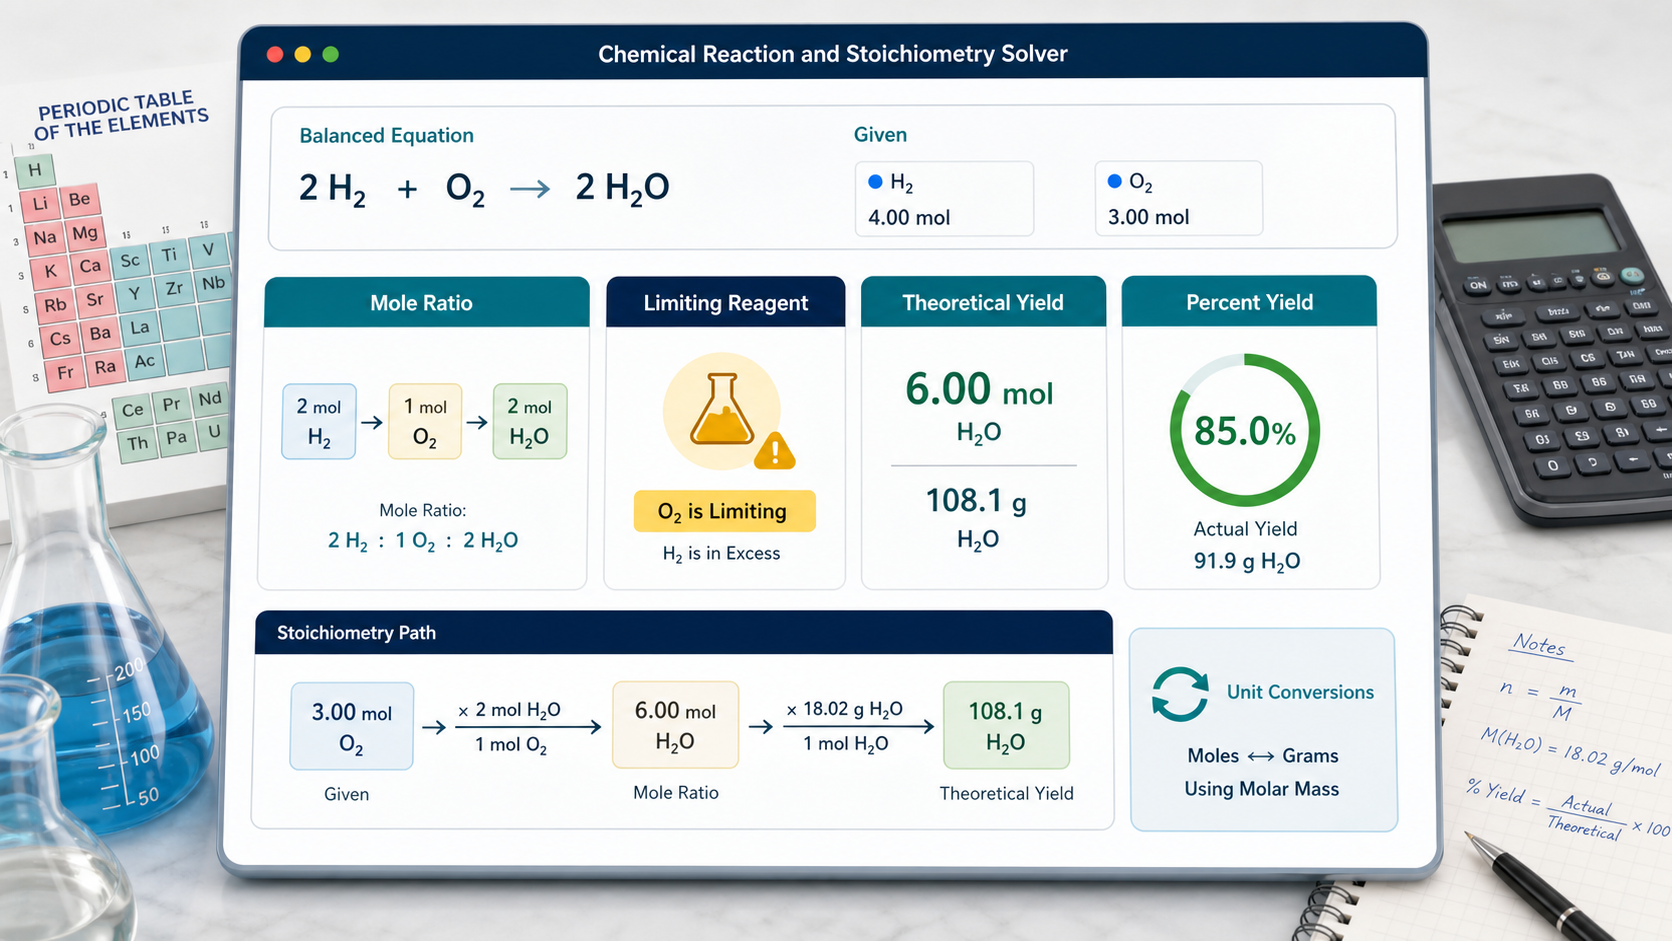Click the 'O₂ is Limiting' yellow badge
This screenshot has width=1672, height=941.
725,511
